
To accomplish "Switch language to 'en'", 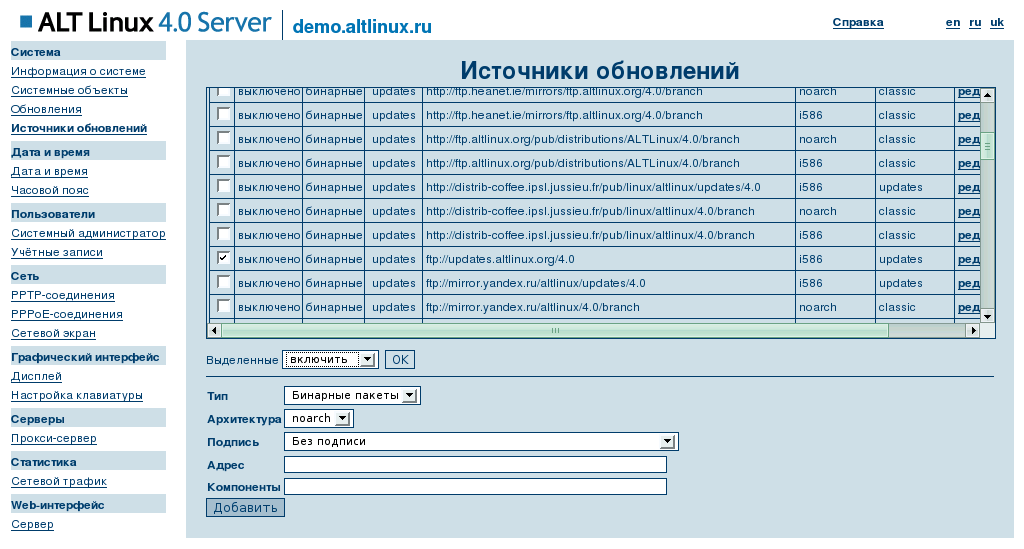I will [x=952, y=22].
